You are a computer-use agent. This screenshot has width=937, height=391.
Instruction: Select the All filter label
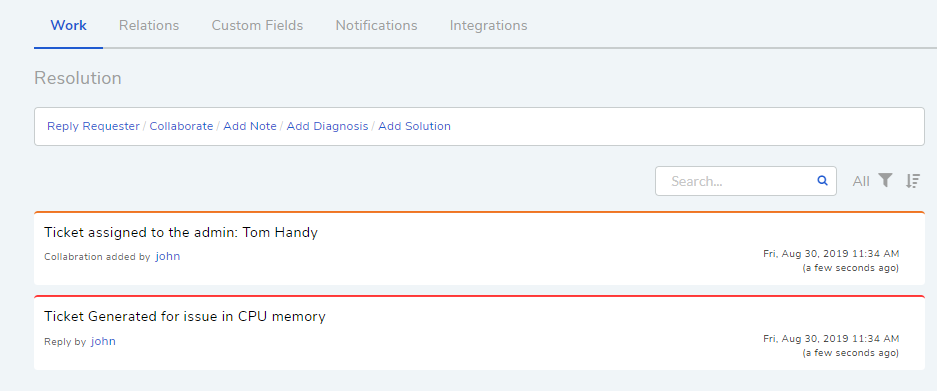861,181
